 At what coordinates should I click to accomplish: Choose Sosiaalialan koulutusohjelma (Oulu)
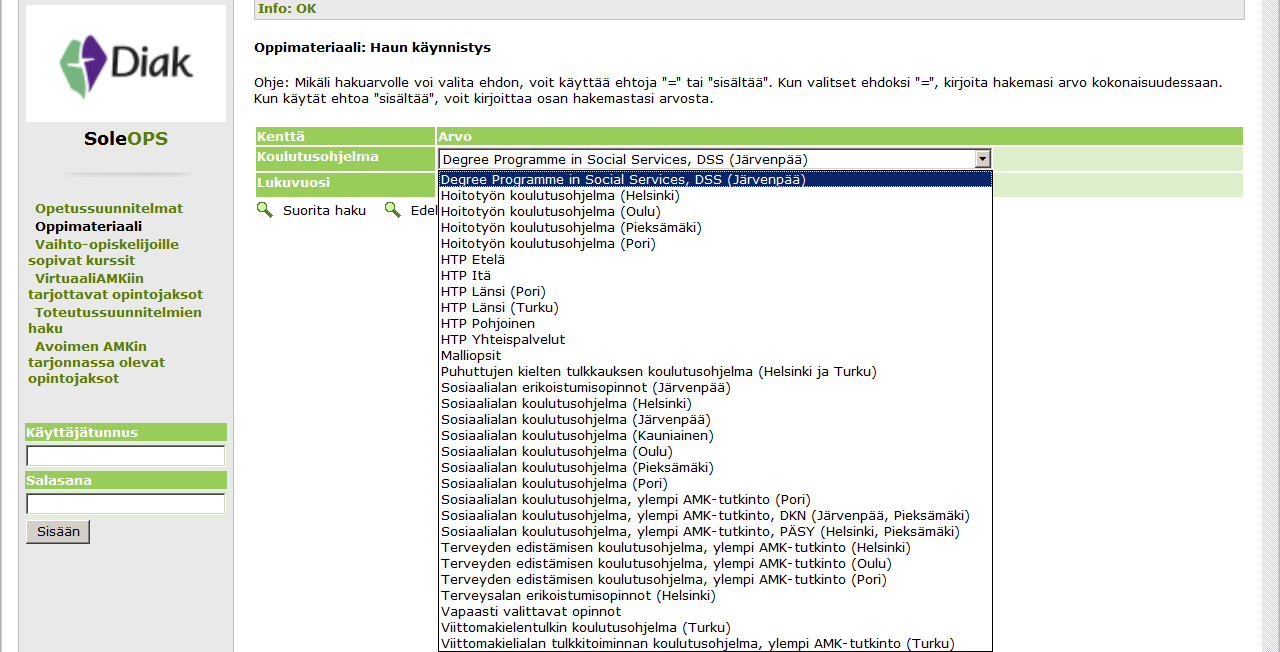pyautogui.click(x=715, y=452)
